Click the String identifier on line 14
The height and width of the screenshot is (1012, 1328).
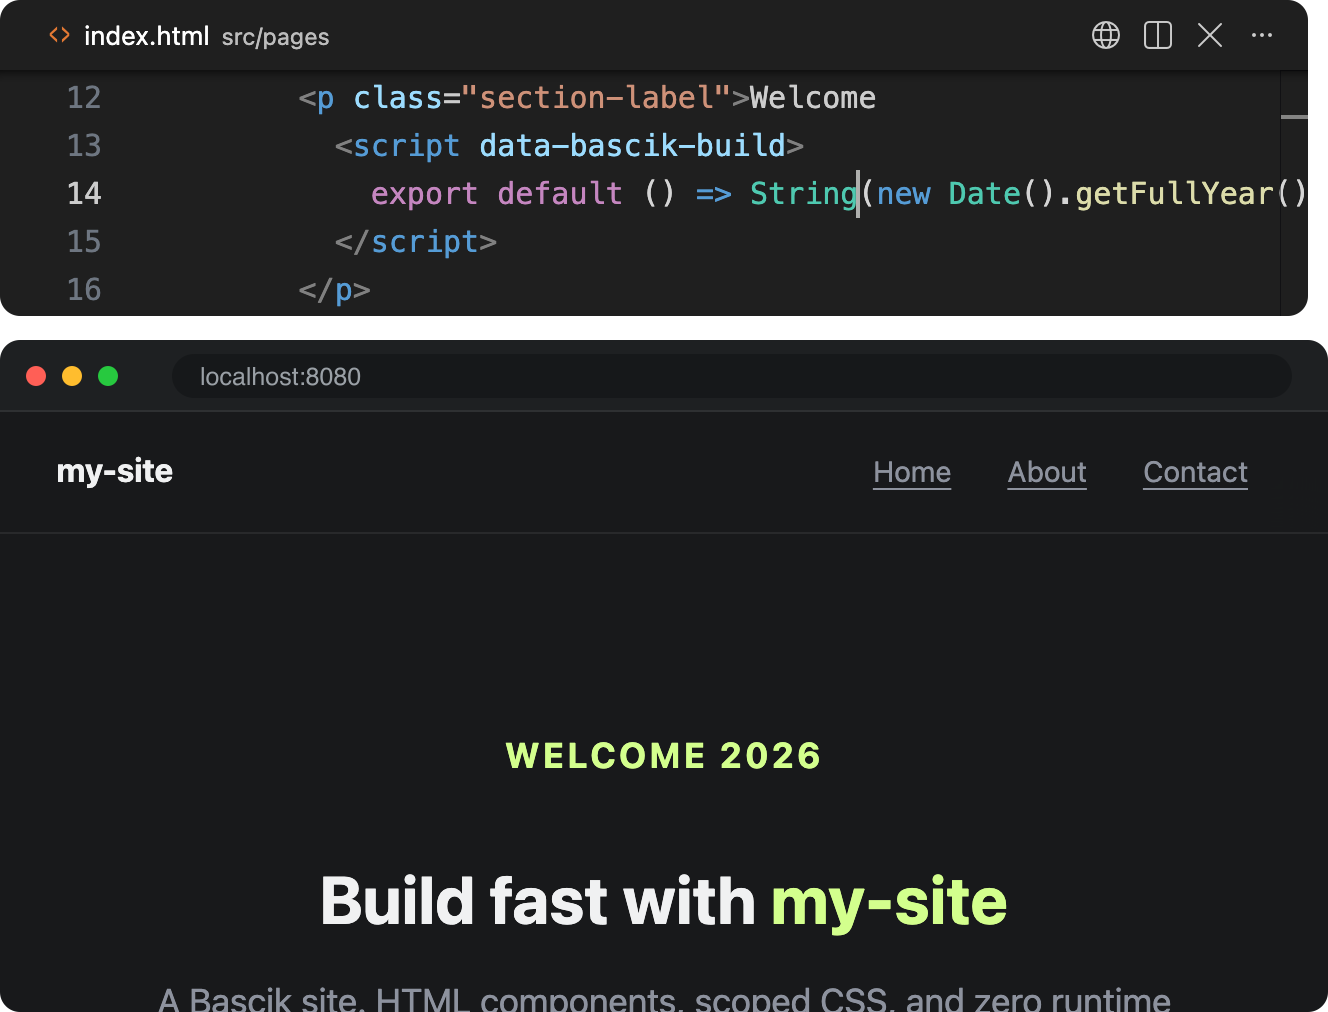tap(804, 194)
